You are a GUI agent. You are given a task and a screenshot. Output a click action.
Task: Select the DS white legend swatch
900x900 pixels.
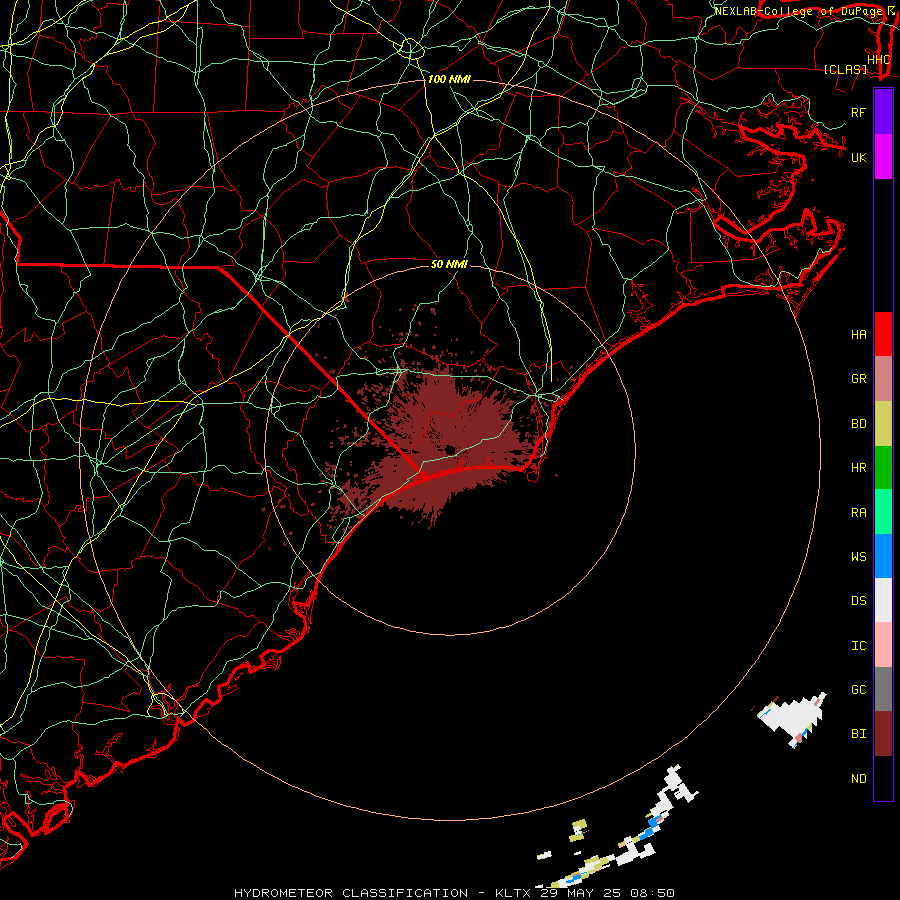point(883,600)
